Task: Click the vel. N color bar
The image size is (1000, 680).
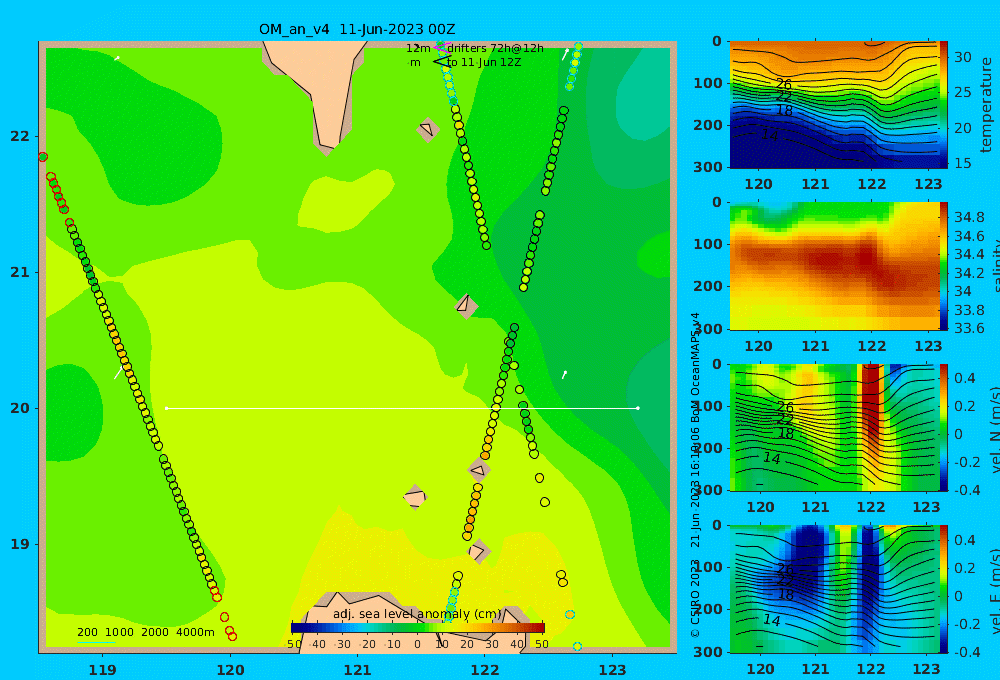Action: 943,427
